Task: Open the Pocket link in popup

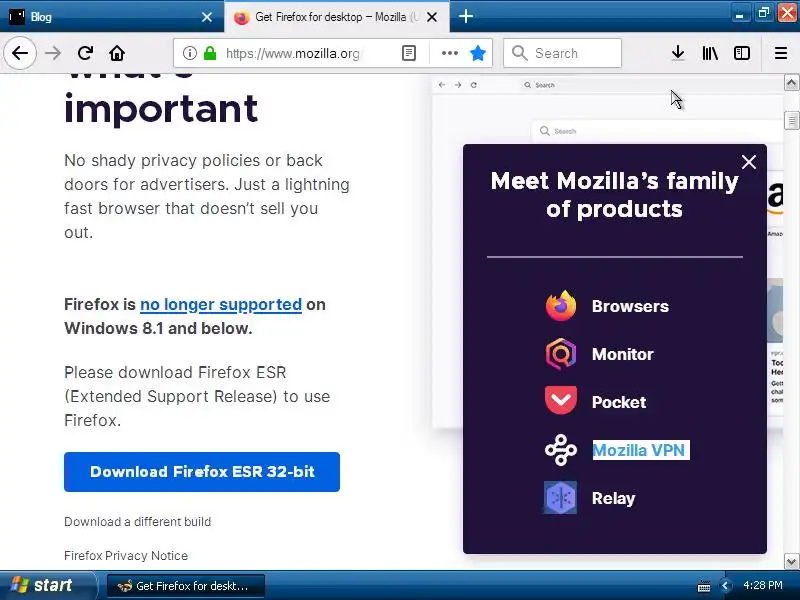Action: coord(619,402)
